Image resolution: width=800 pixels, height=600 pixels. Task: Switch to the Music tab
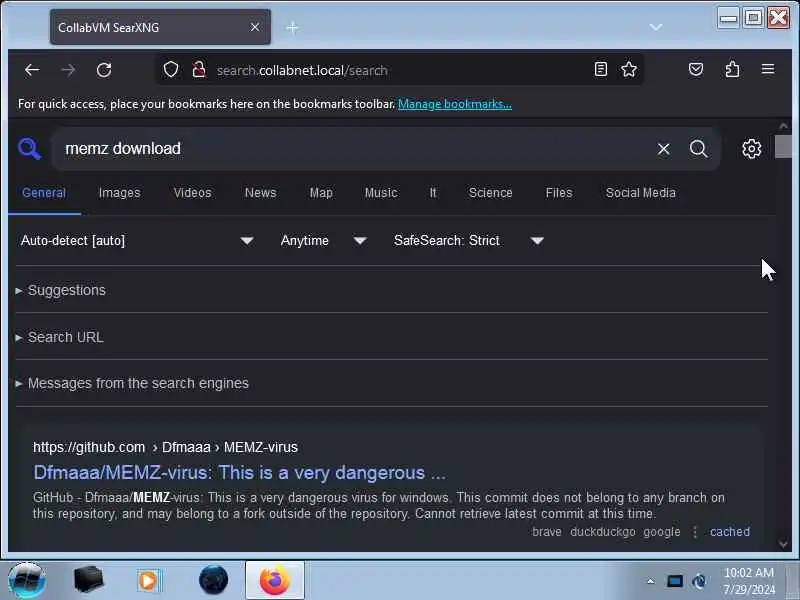381,193
